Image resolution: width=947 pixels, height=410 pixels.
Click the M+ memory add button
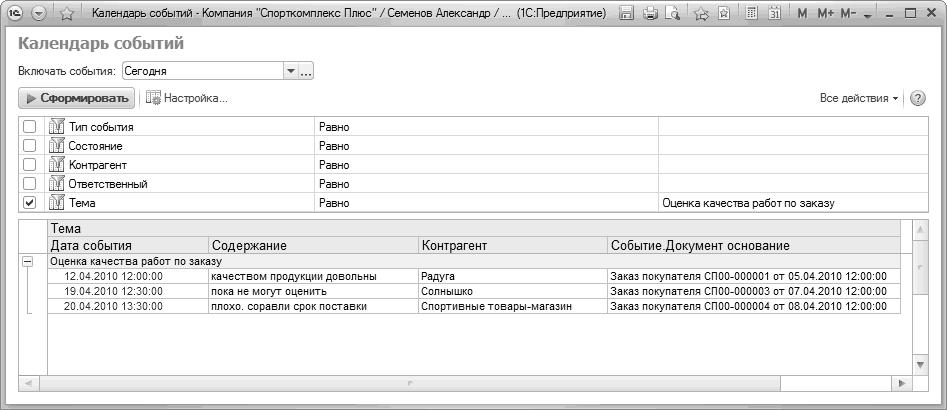(825, 13)
